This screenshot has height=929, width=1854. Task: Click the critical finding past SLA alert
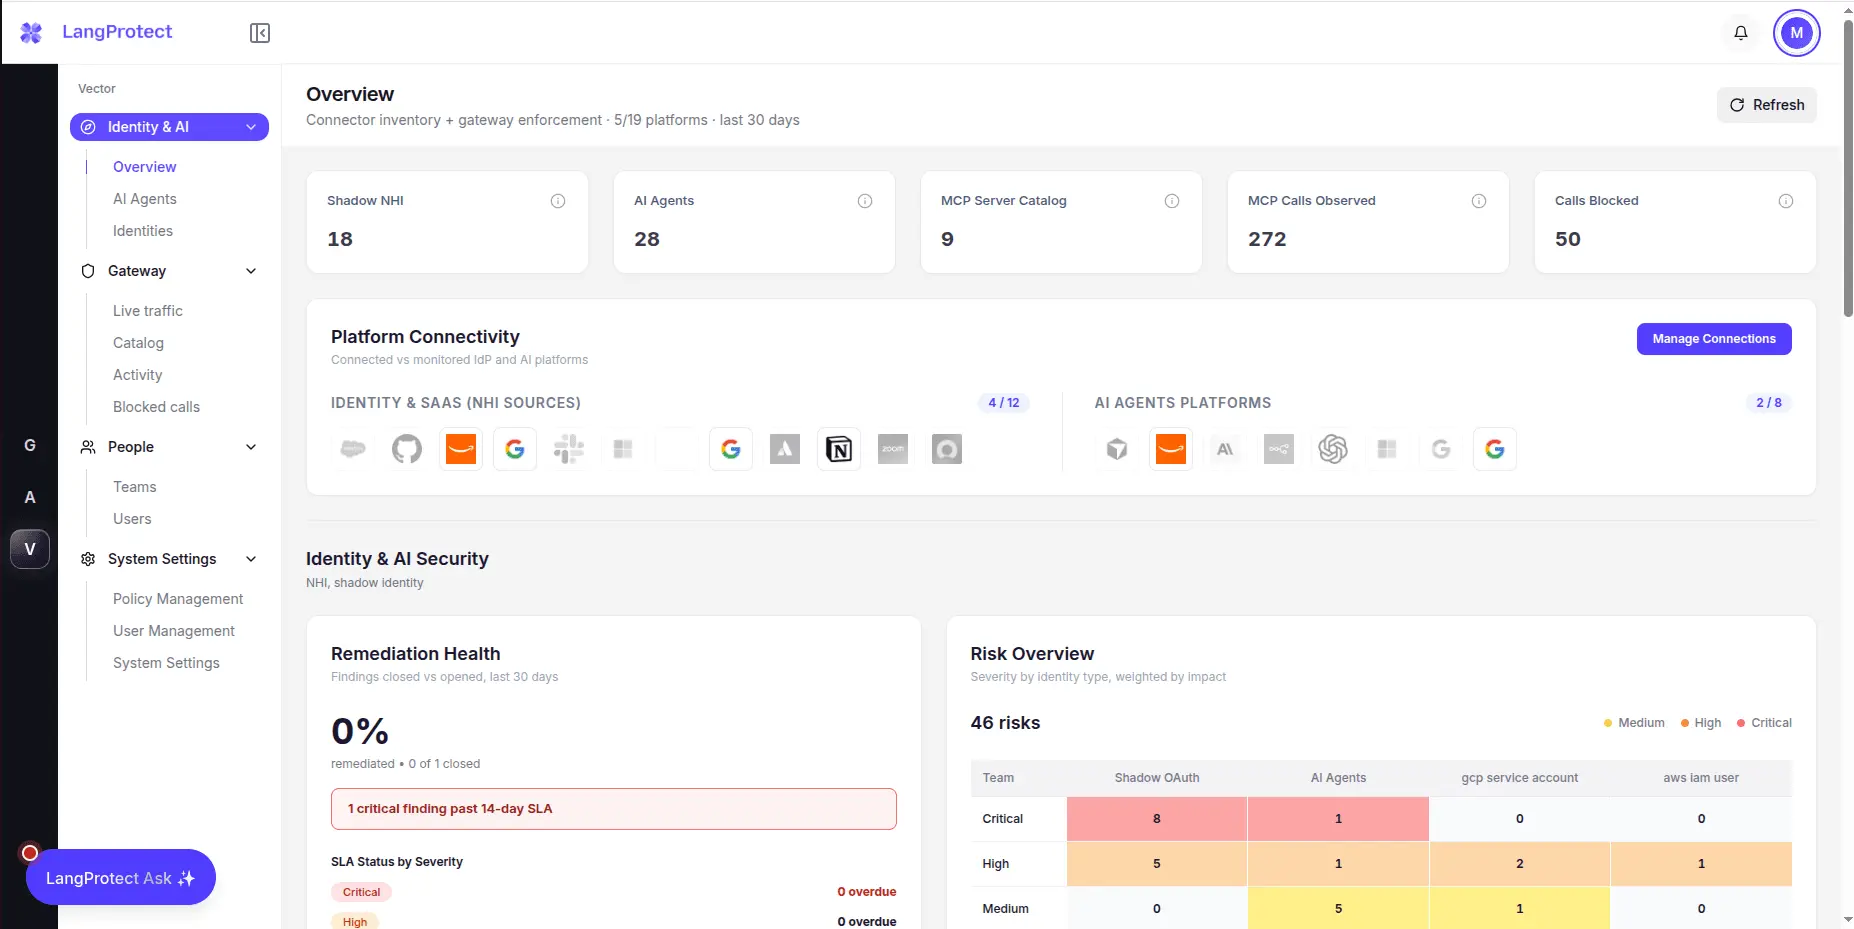(614, 809)
